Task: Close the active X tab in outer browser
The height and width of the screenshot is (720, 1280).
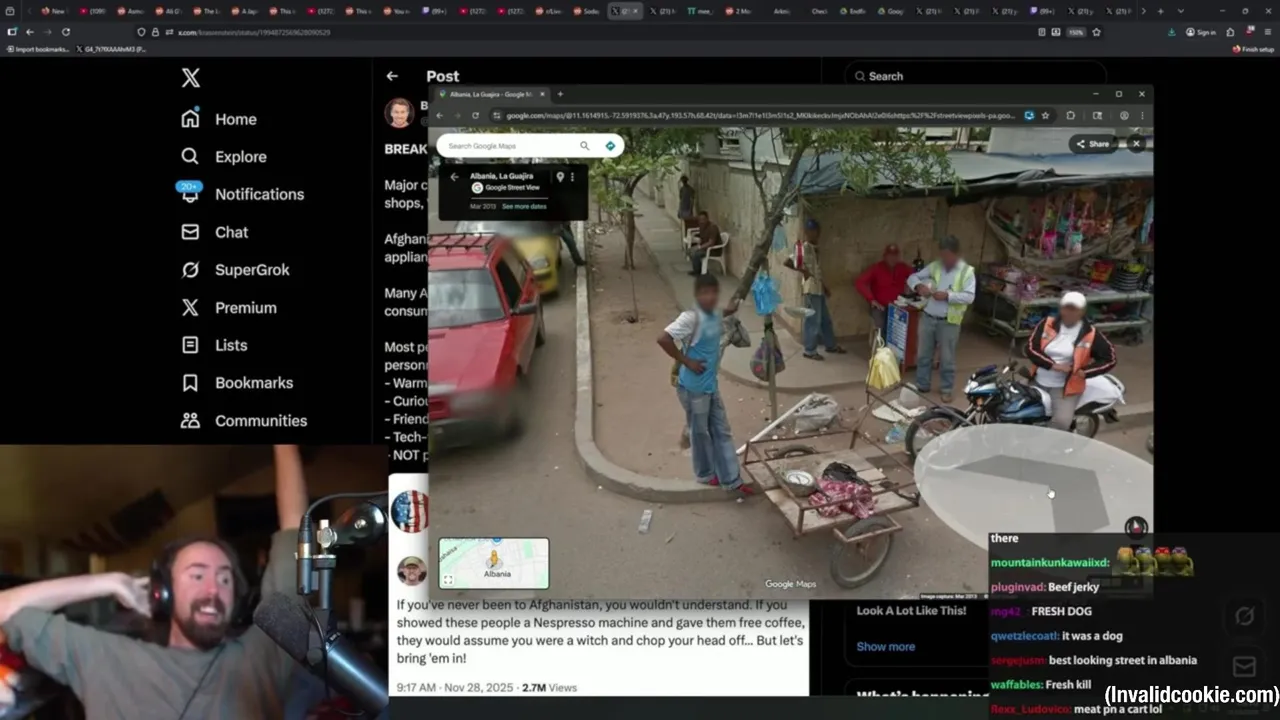Action: [x=635, y=11]
